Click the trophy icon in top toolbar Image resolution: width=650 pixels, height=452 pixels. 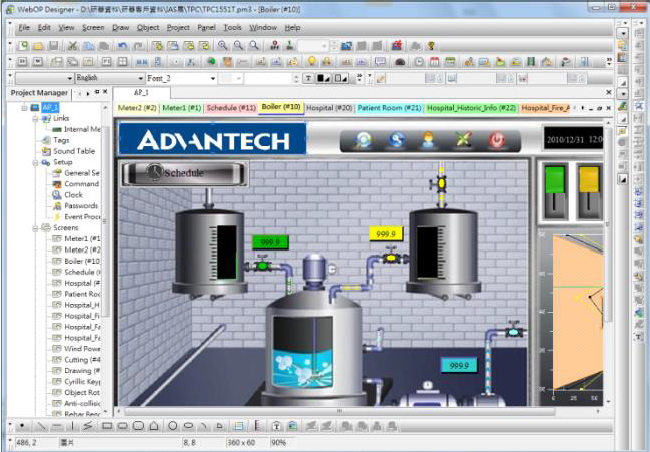(x=431, y=46)
